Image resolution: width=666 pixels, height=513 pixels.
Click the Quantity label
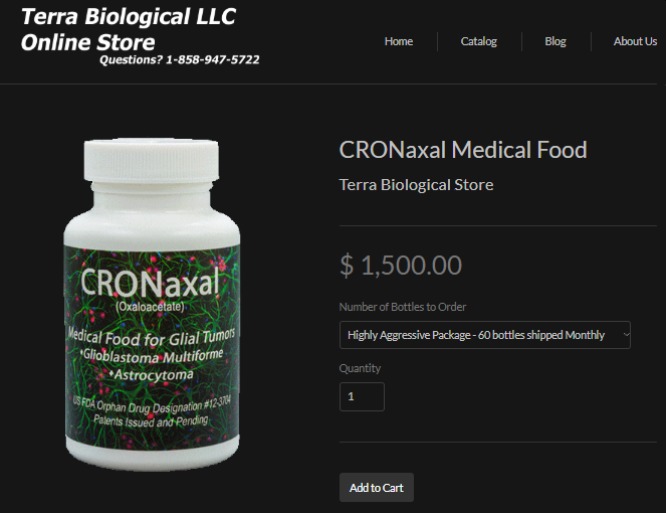(x=360, y=368)
